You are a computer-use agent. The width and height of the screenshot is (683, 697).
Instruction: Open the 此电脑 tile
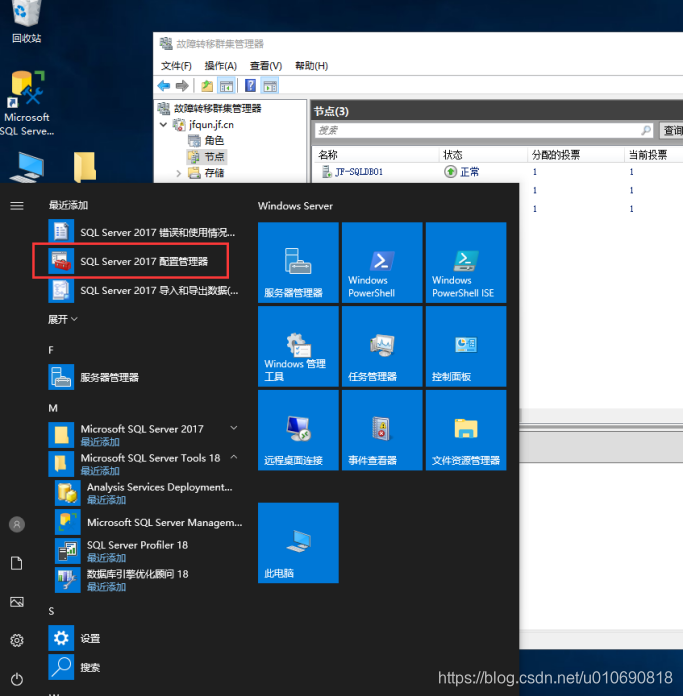point(298,543)
